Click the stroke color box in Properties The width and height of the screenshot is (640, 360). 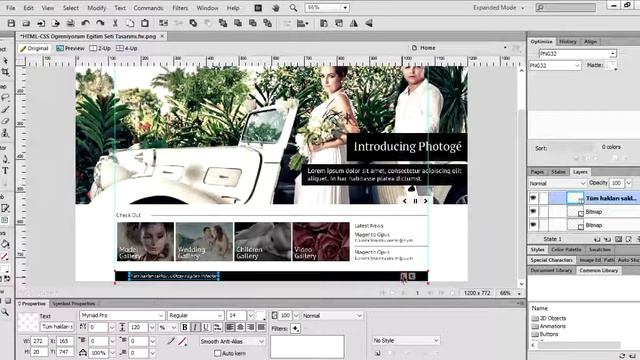182,341
